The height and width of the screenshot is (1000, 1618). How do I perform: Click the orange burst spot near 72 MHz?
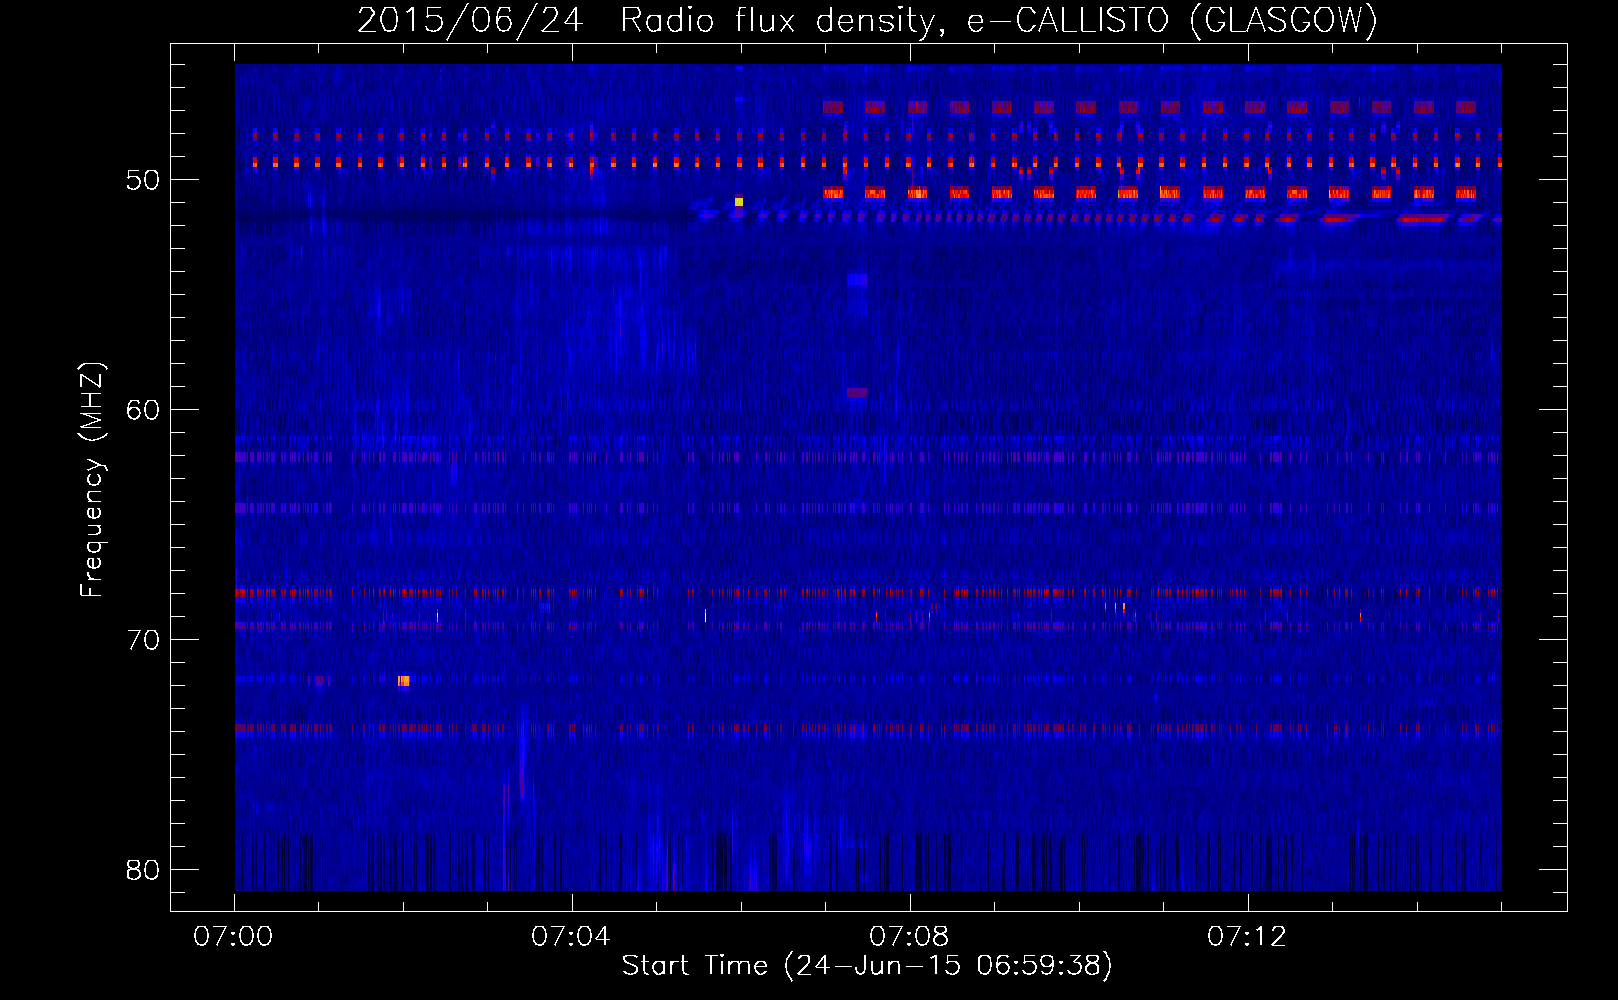(404, 681)
